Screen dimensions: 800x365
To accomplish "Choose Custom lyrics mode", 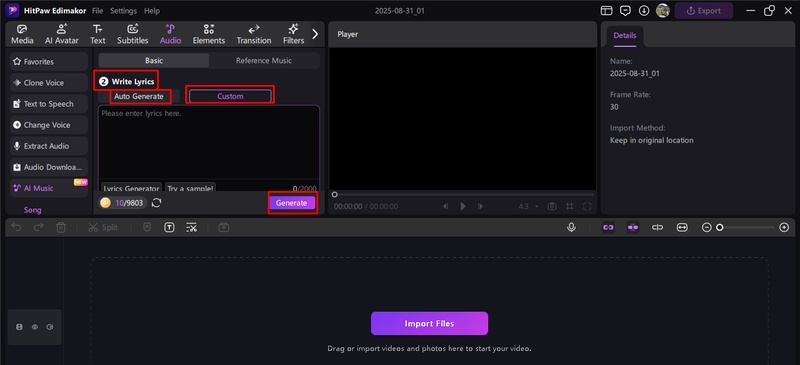I will 230,96.
